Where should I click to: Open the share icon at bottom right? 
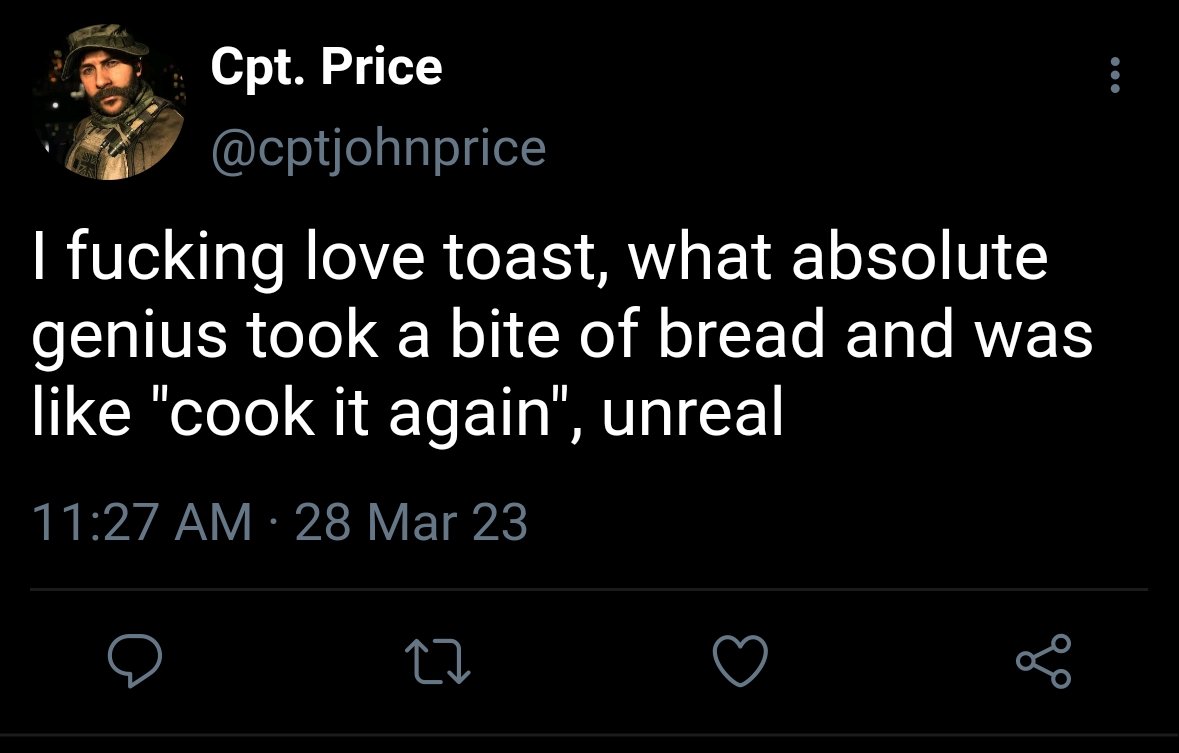pyautogui.click(x=1044, y=660)
